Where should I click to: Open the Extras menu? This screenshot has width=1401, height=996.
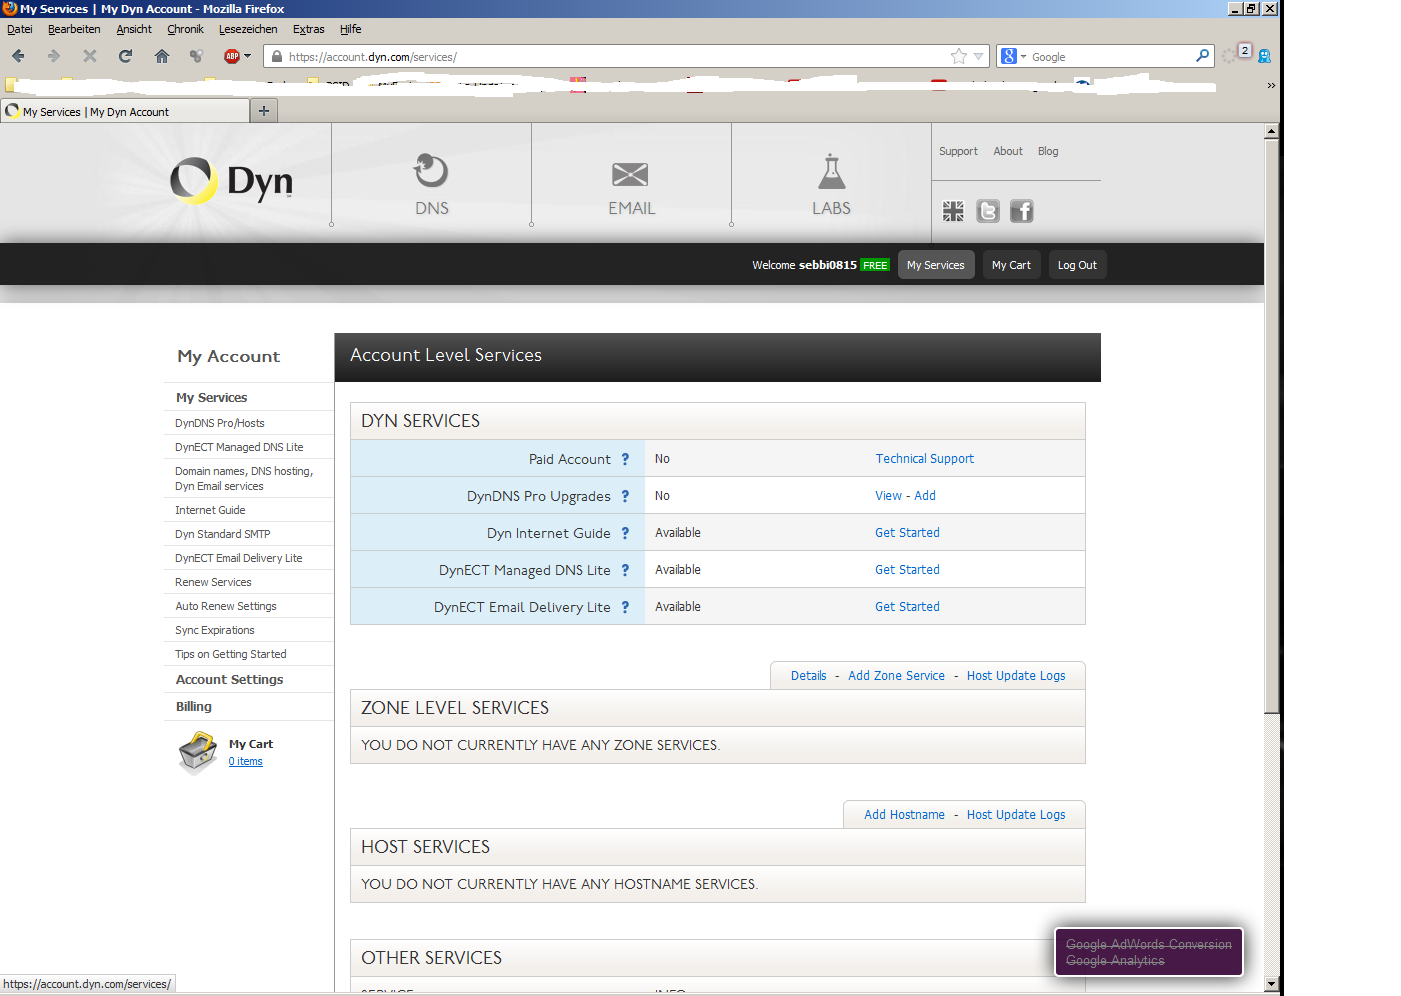pyautogui.click(x=308, y=29)
